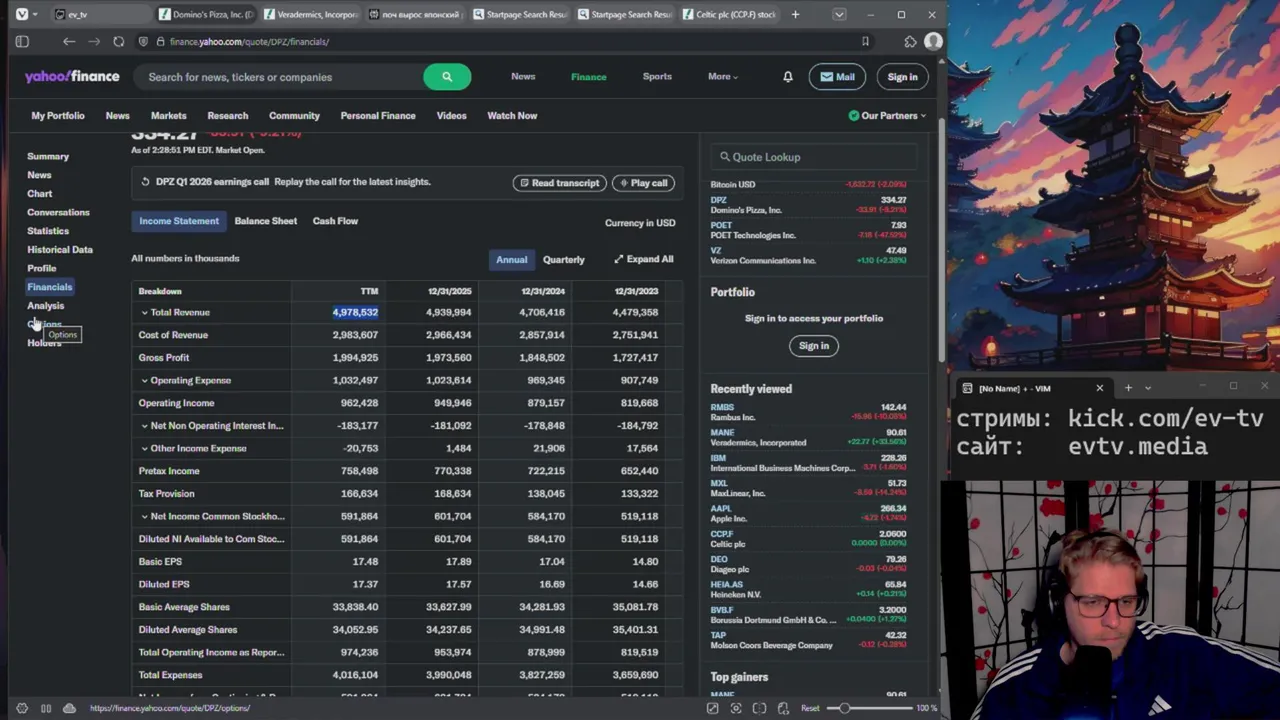This screenshot has height=720, width=1280.
Task: Switch to the Quarterly period toggle
Action: tap(564, 259)
